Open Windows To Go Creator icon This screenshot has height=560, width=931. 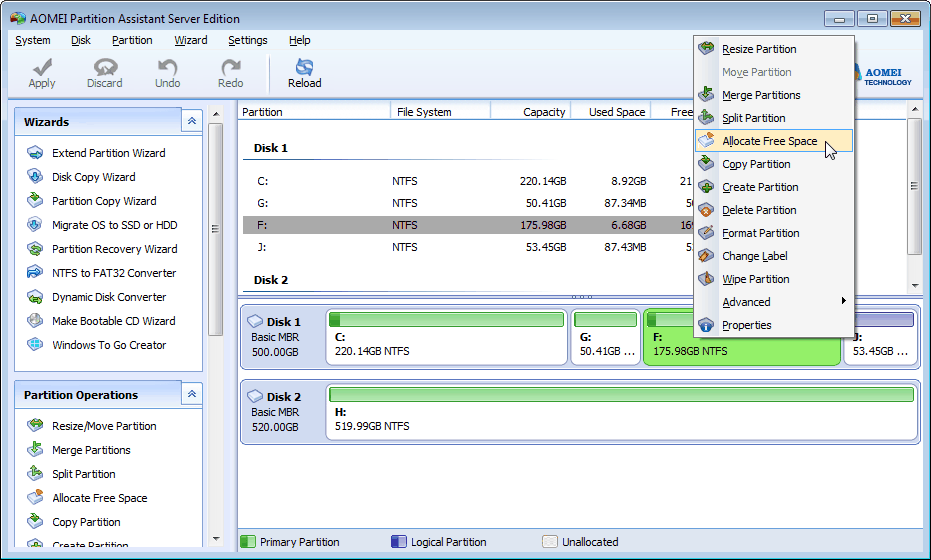pos(35,344)
